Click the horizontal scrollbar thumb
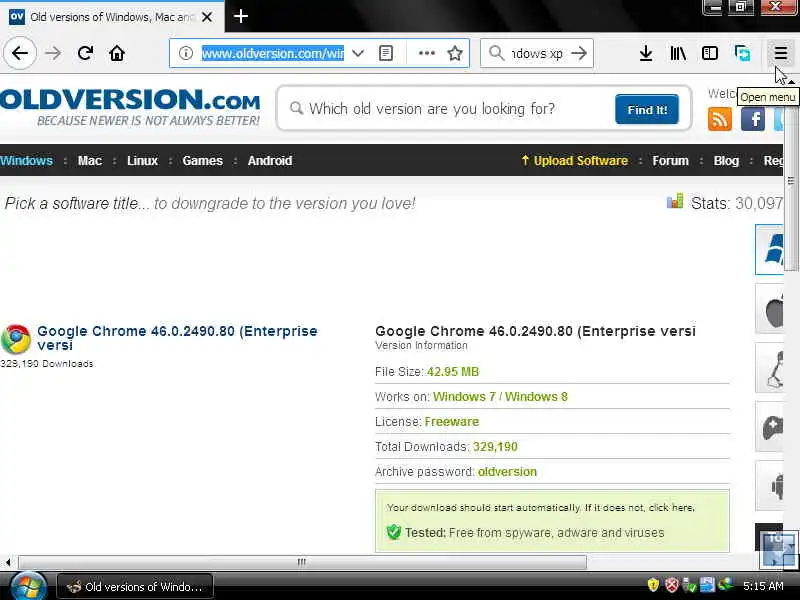Image resolution: width=800 pixels, height=600 pixels. pos(302,562)
